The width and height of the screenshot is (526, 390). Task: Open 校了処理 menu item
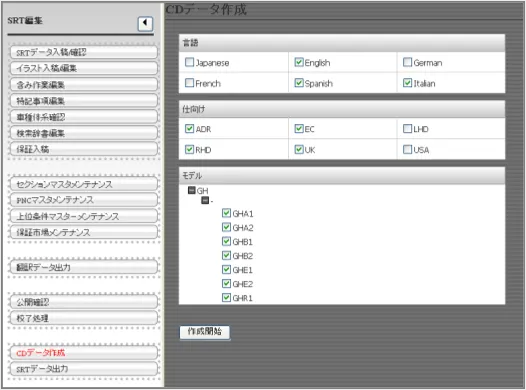[x=84, y=318]
